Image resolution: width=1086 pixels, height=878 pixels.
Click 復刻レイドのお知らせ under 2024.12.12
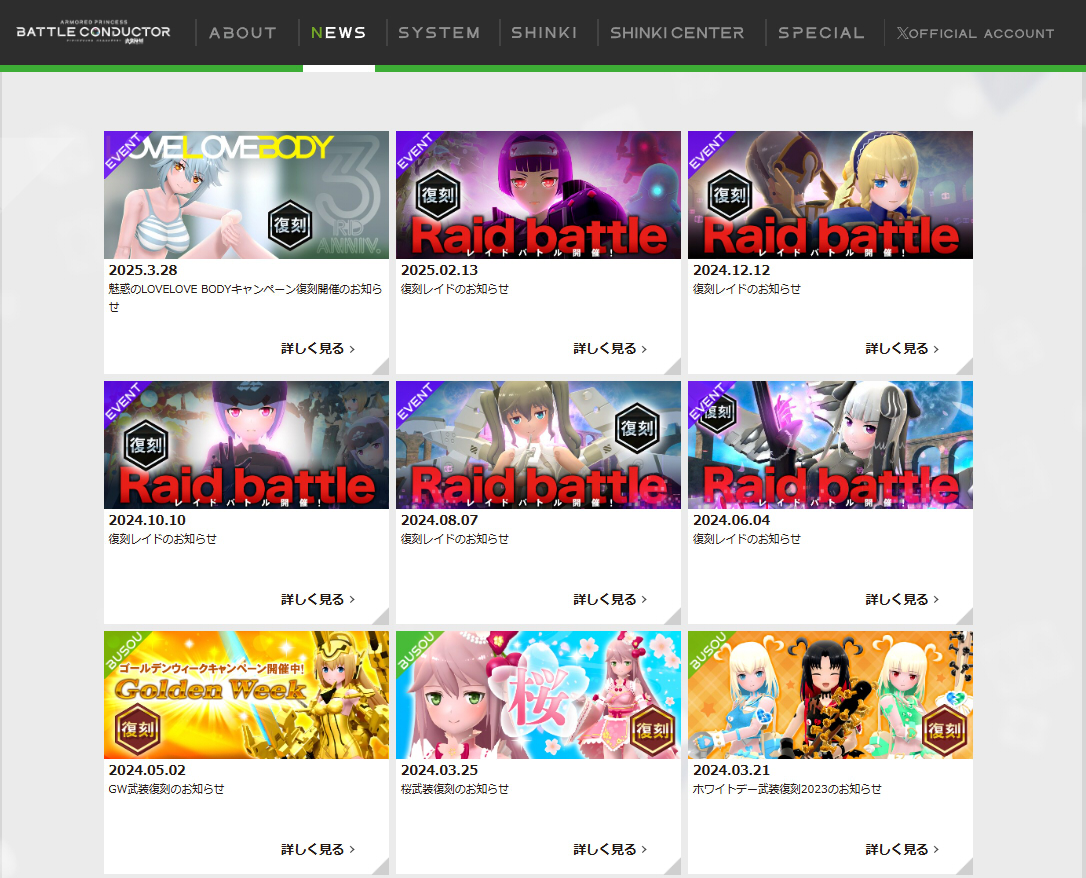pyautogui.click(x=747, y=289)
